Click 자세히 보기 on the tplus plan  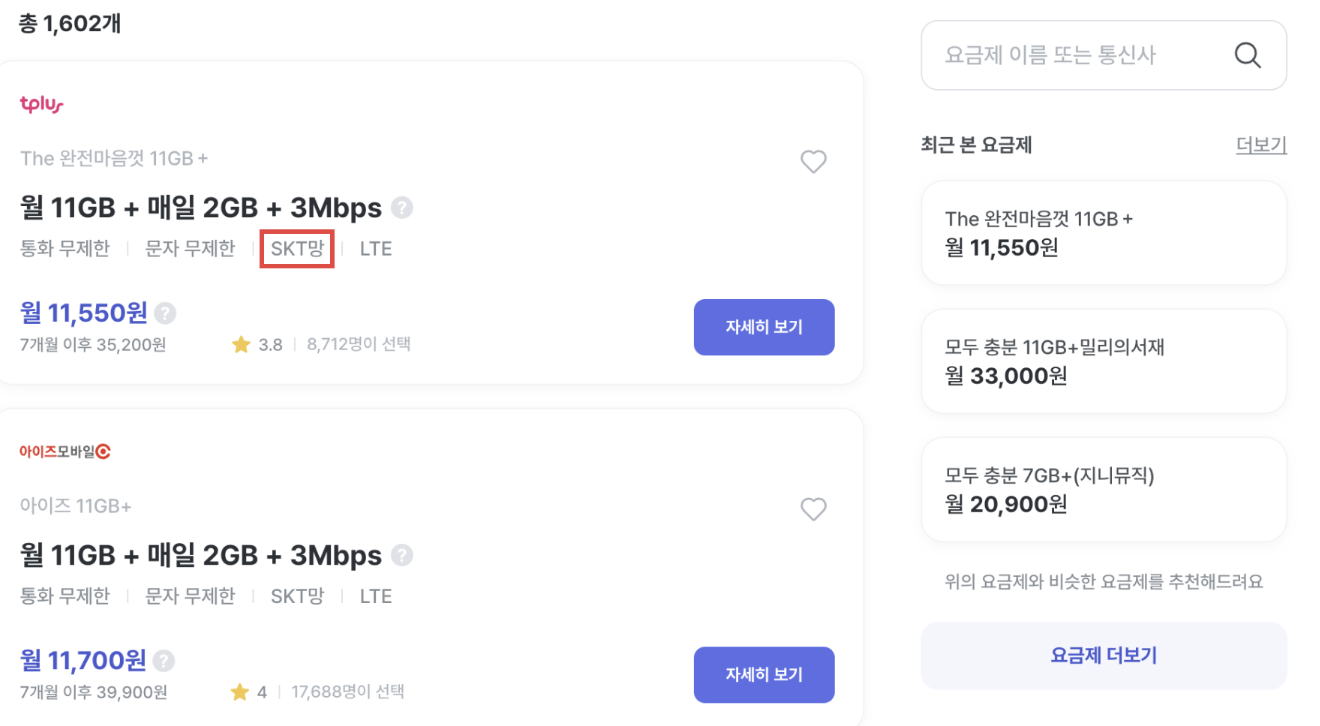764,327
